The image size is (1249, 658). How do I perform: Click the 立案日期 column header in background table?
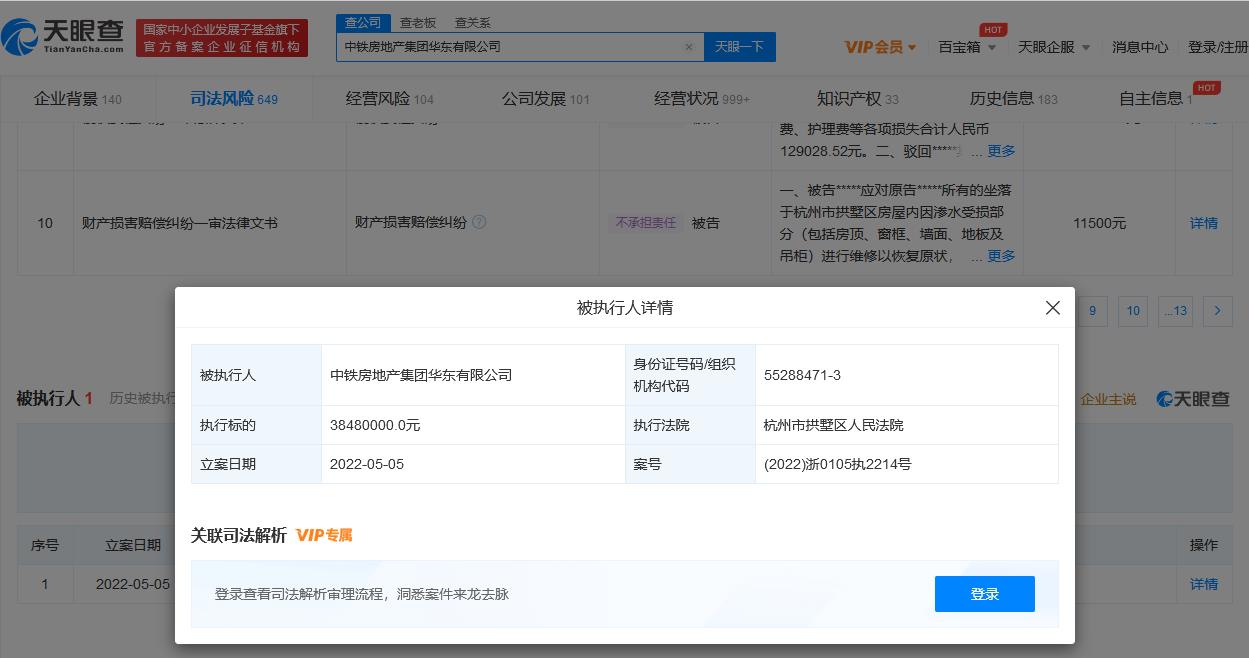133,545
